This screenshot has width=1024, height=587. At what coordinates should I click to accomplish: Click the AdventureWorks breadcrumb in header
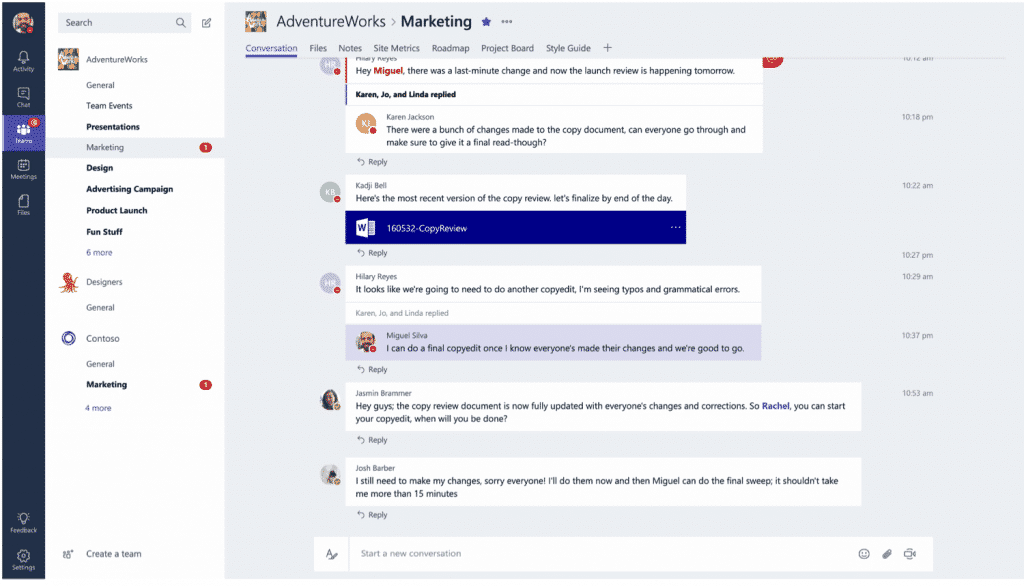330,22
